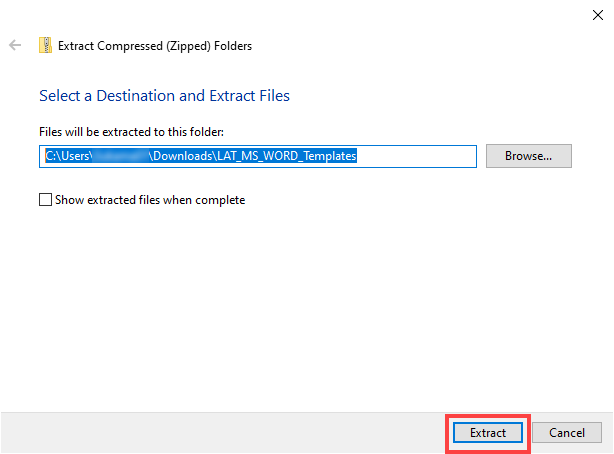Enable Show extracted files when complete checkbox

pos(44,200)
